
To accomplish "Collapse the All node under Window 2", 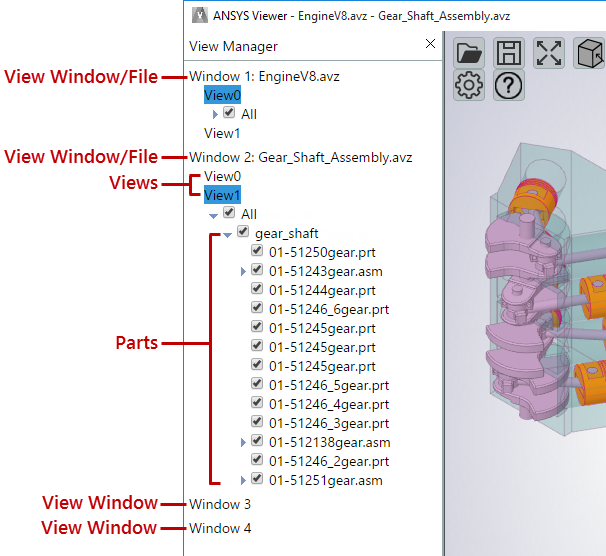I will pos(213,216).
